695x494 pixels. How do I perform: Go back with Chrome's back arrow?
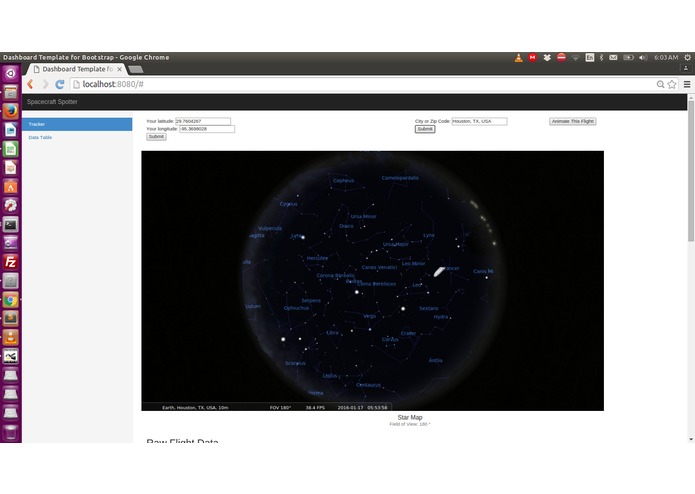[x=31, y=84]
